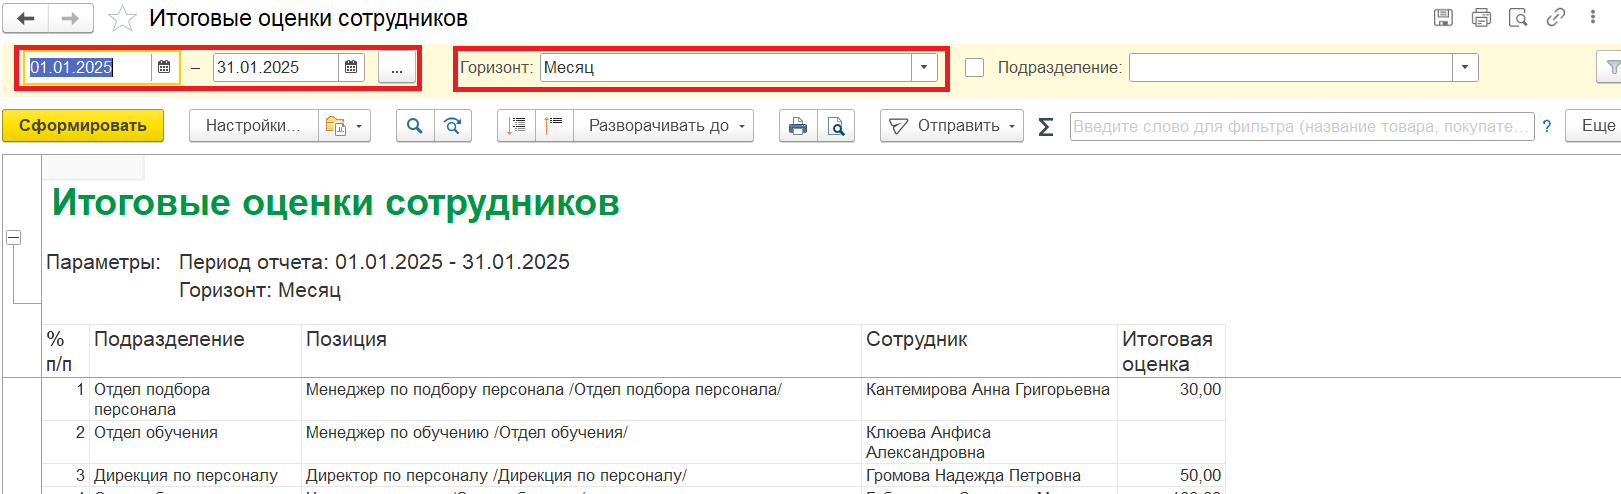Screen dimensions: 1621x494
Task: Click the forward navigation arrow
Action: (x=70, y=18)
